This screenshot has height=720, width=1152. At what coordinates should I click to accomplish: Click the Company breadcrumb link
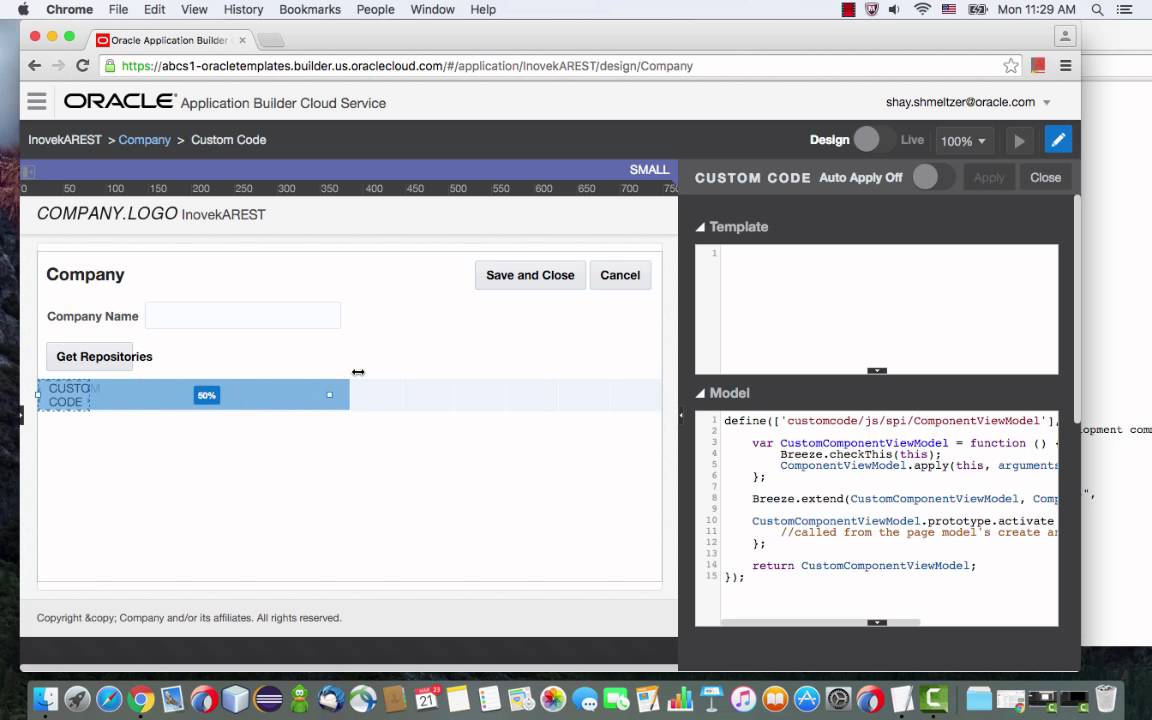pos(144,140)
